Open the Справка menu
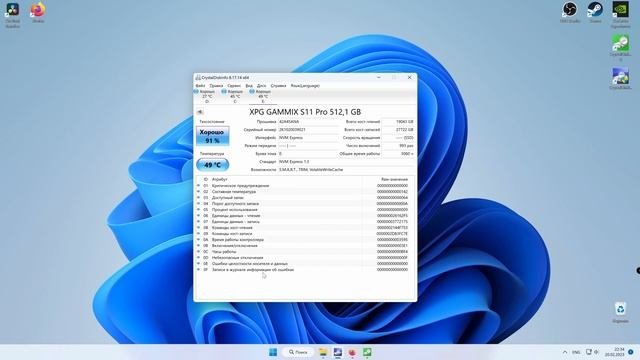Screen dimensions: 640x360 coord(278,86)
